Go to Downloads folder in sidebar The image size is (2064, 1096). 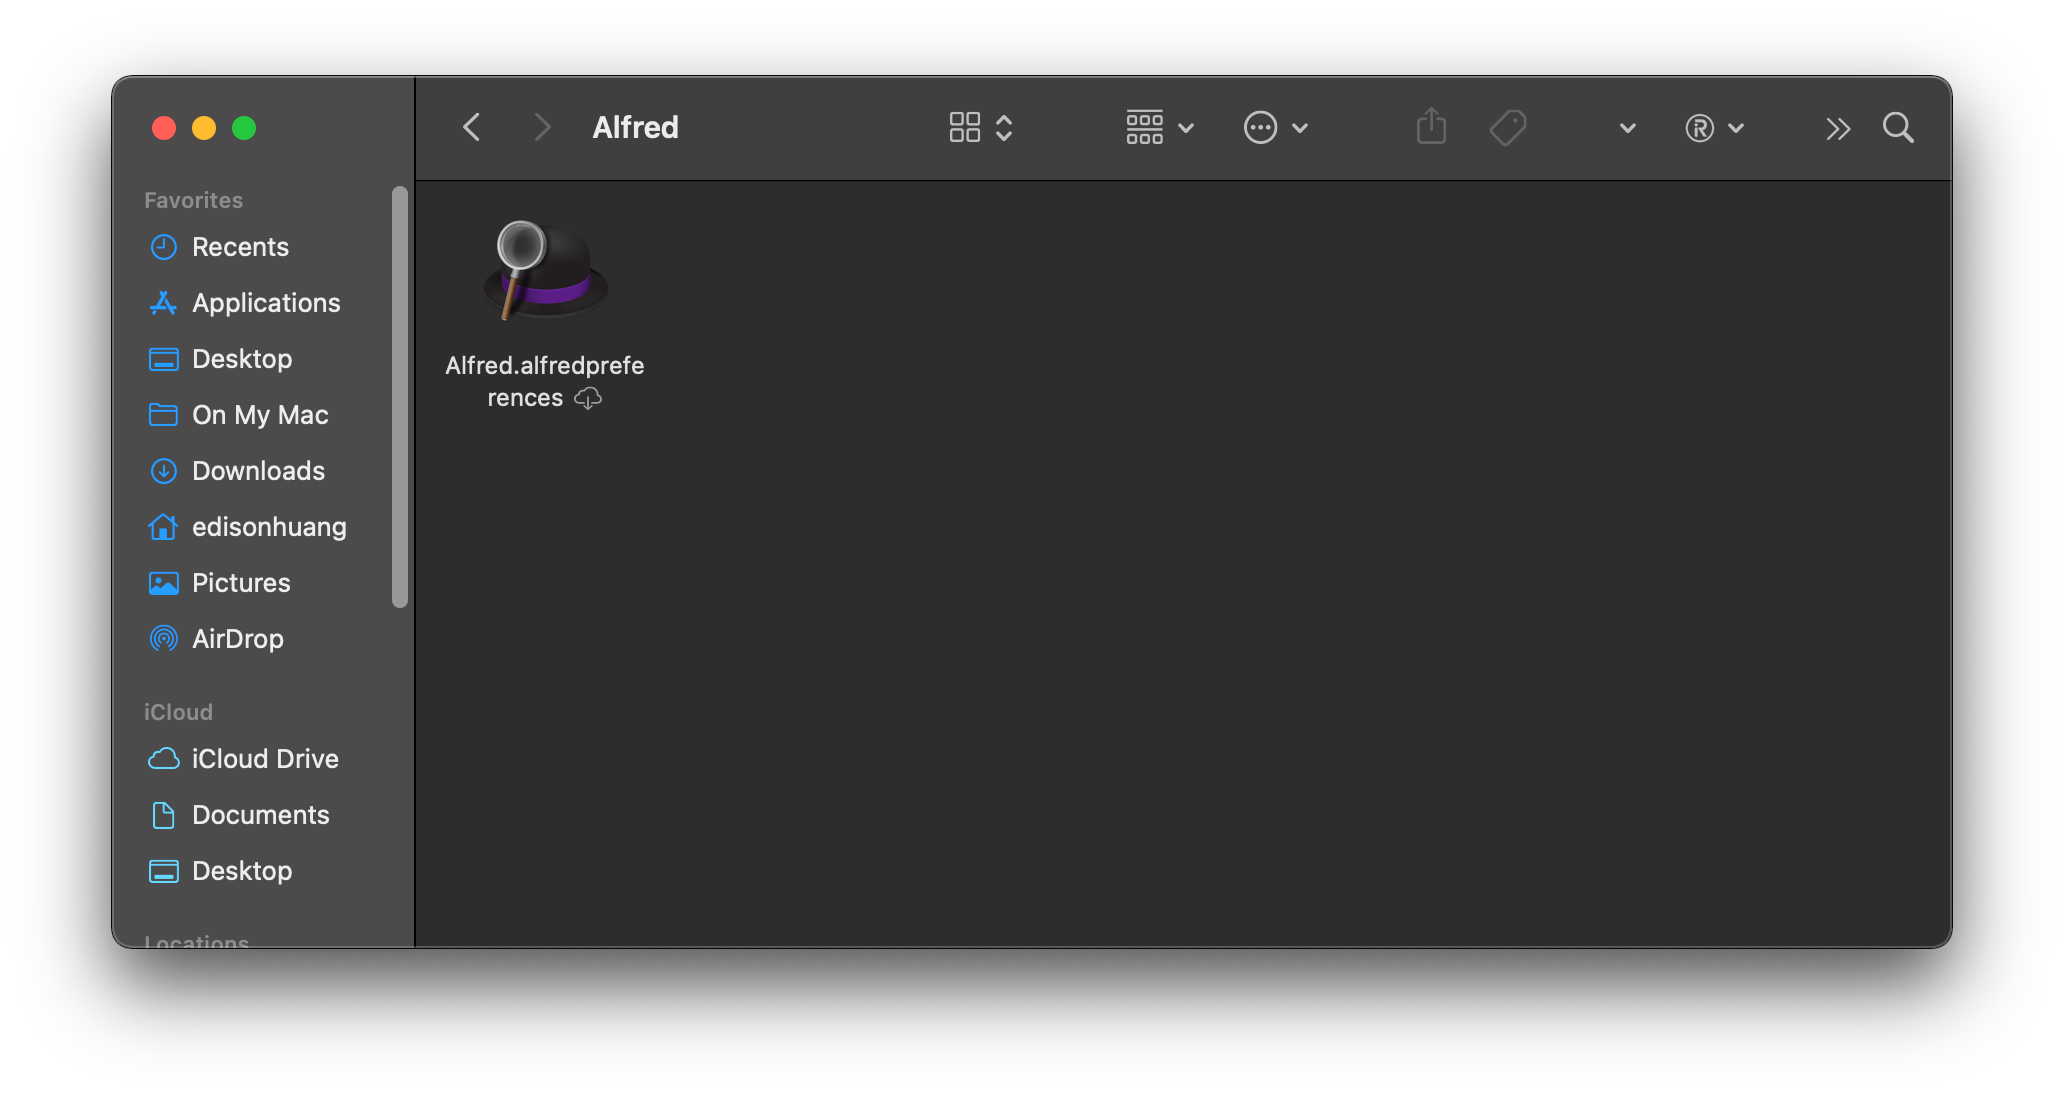pyautogui.click(x=258, y=471)
